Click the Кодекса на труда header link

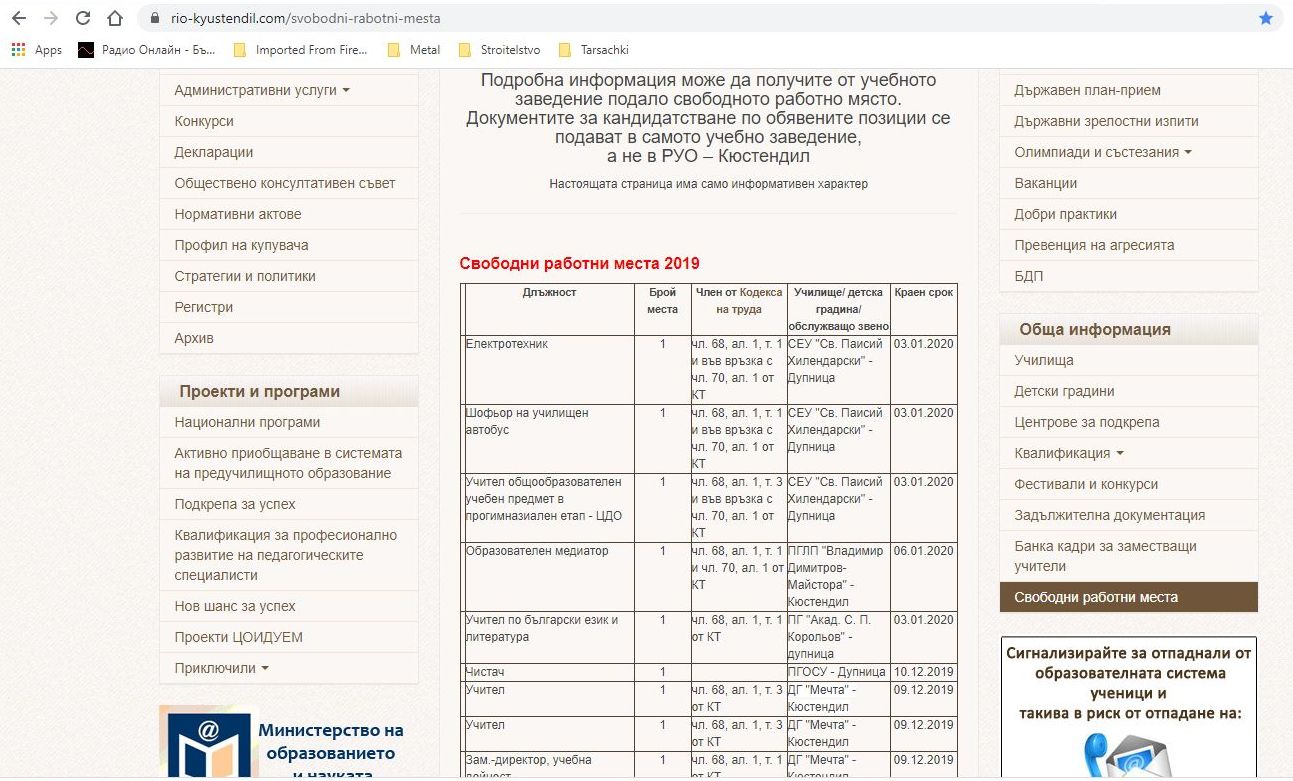749,301
